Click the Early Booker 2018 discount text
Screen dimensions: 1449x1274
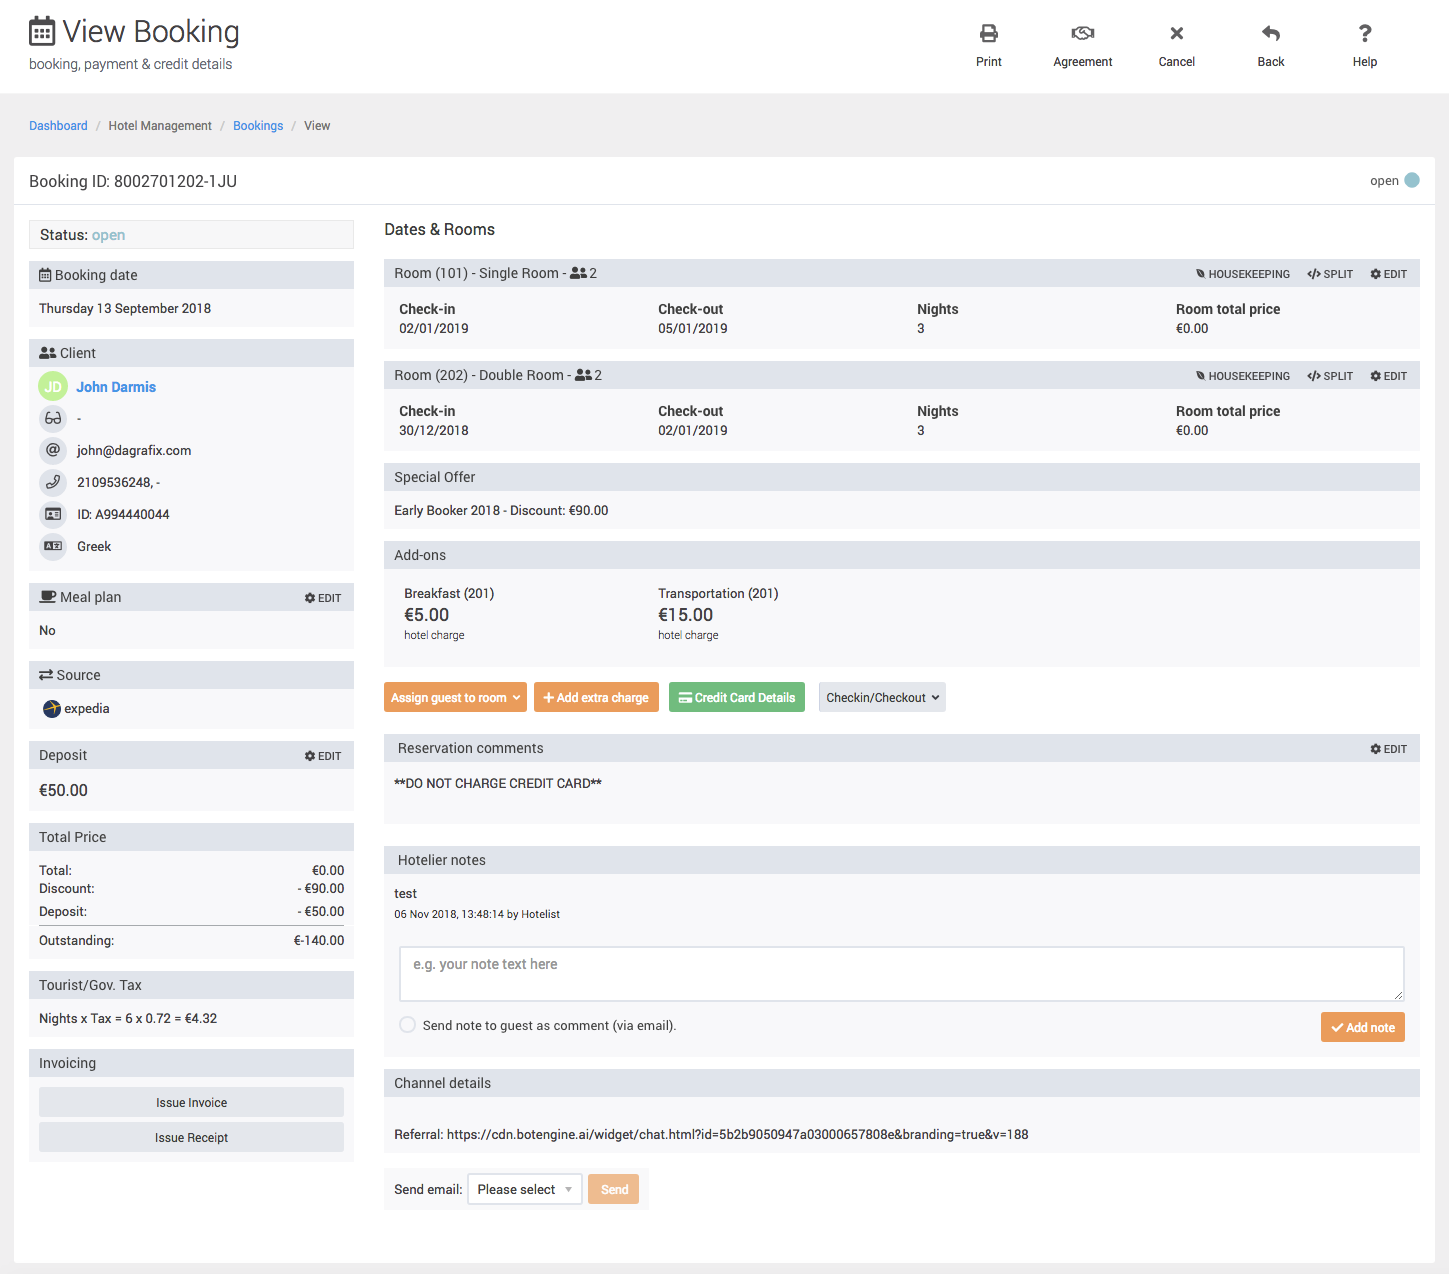point(501,510)
